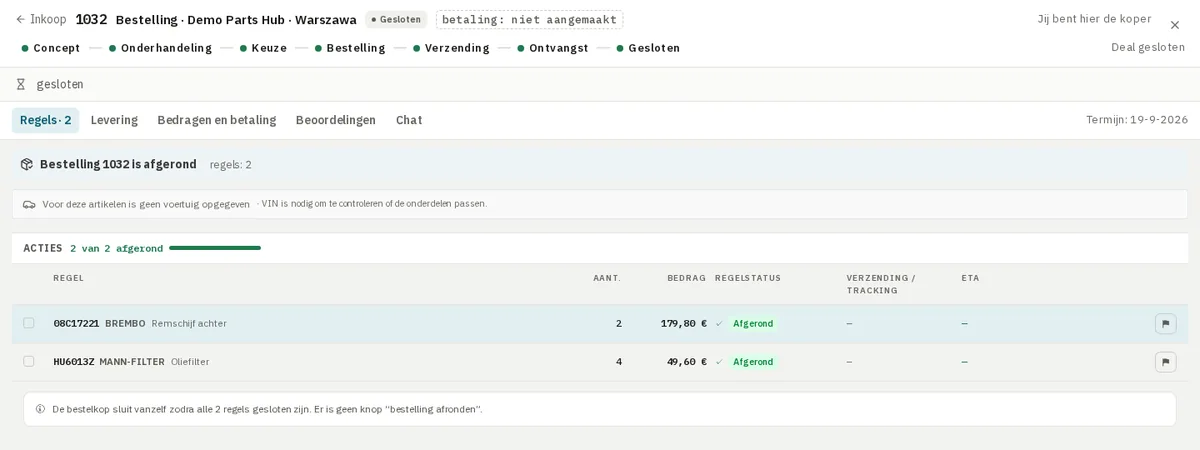
Task: Click the Oliefilter description
Action: tap(190, 361)
